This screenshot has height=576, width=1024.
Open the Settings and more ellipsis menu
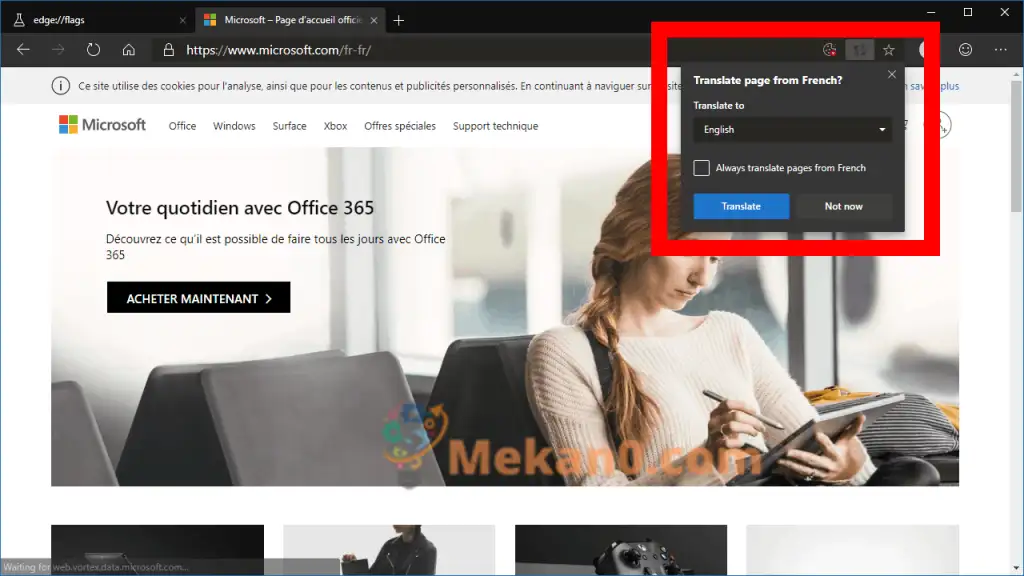click(x=1000, y=49)
